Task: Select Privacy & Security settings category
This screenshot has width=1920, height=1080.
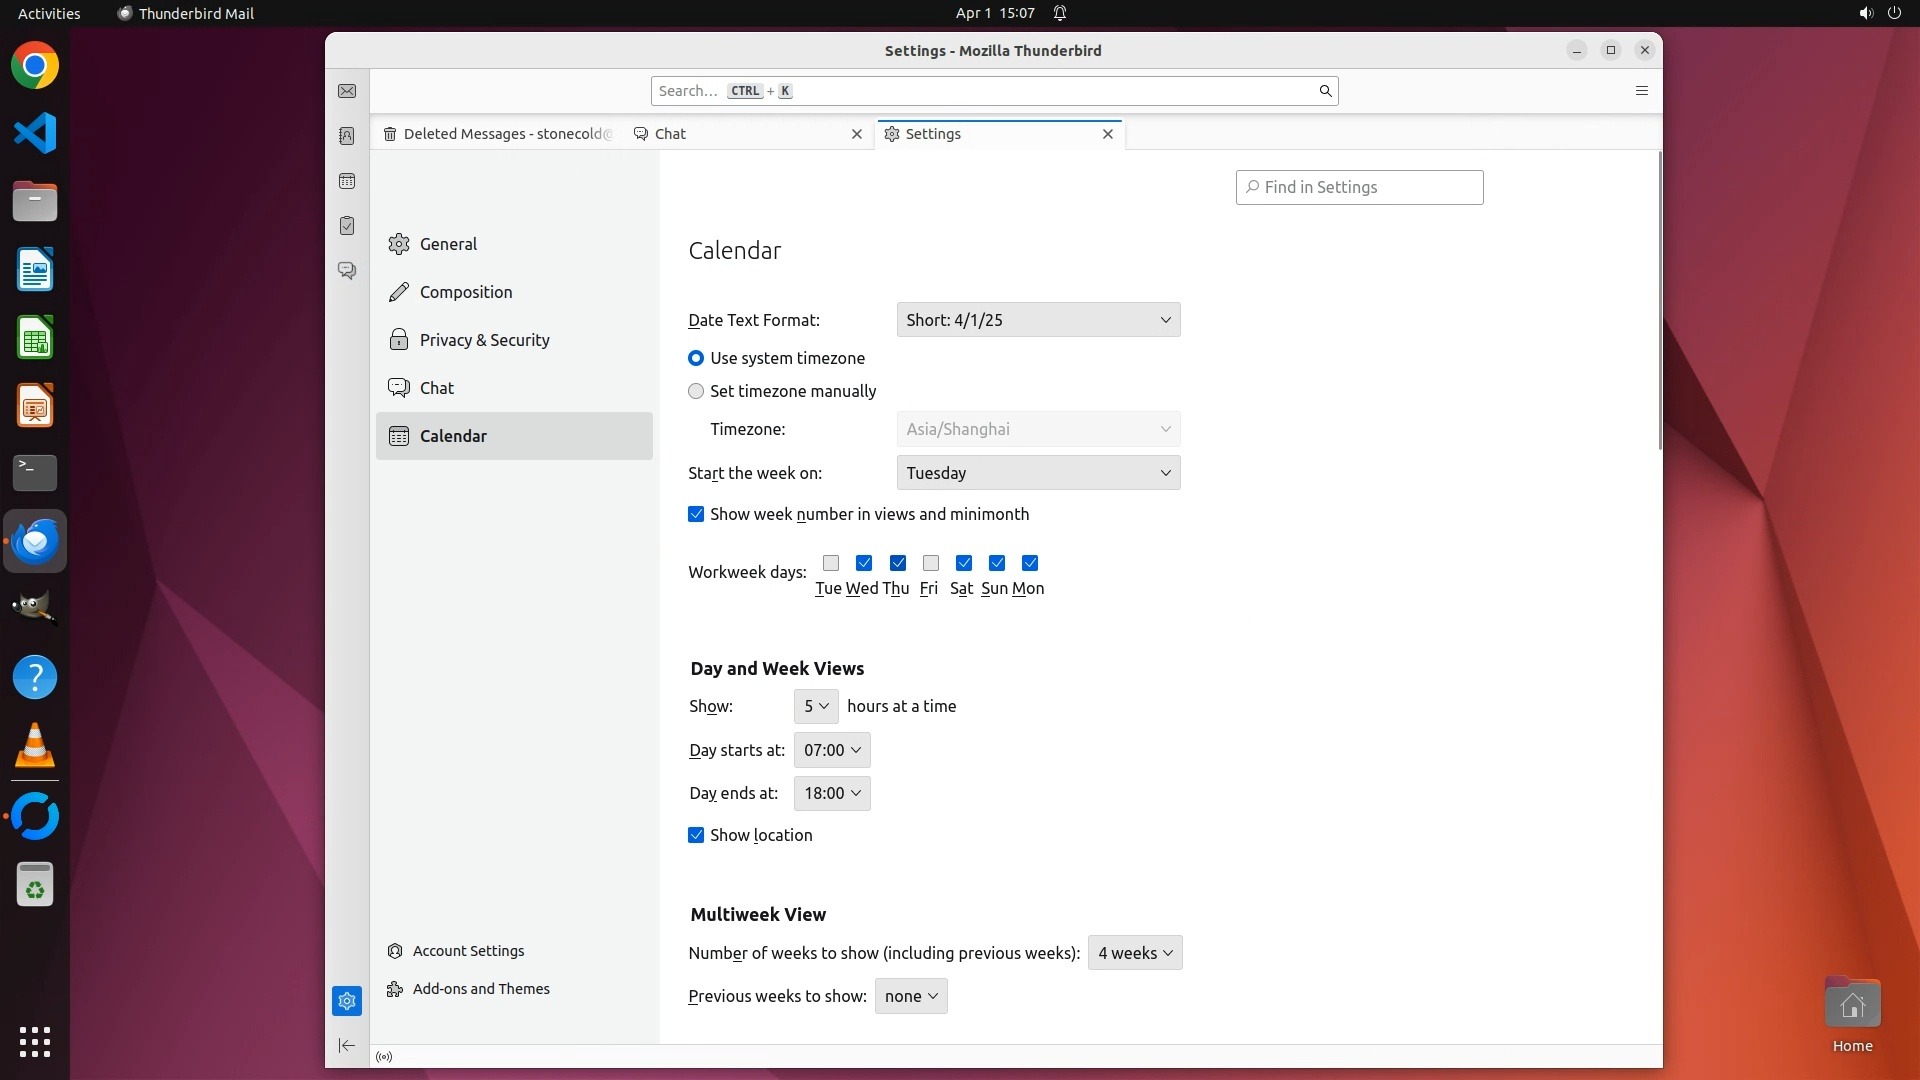Action: tap(484, 340)
